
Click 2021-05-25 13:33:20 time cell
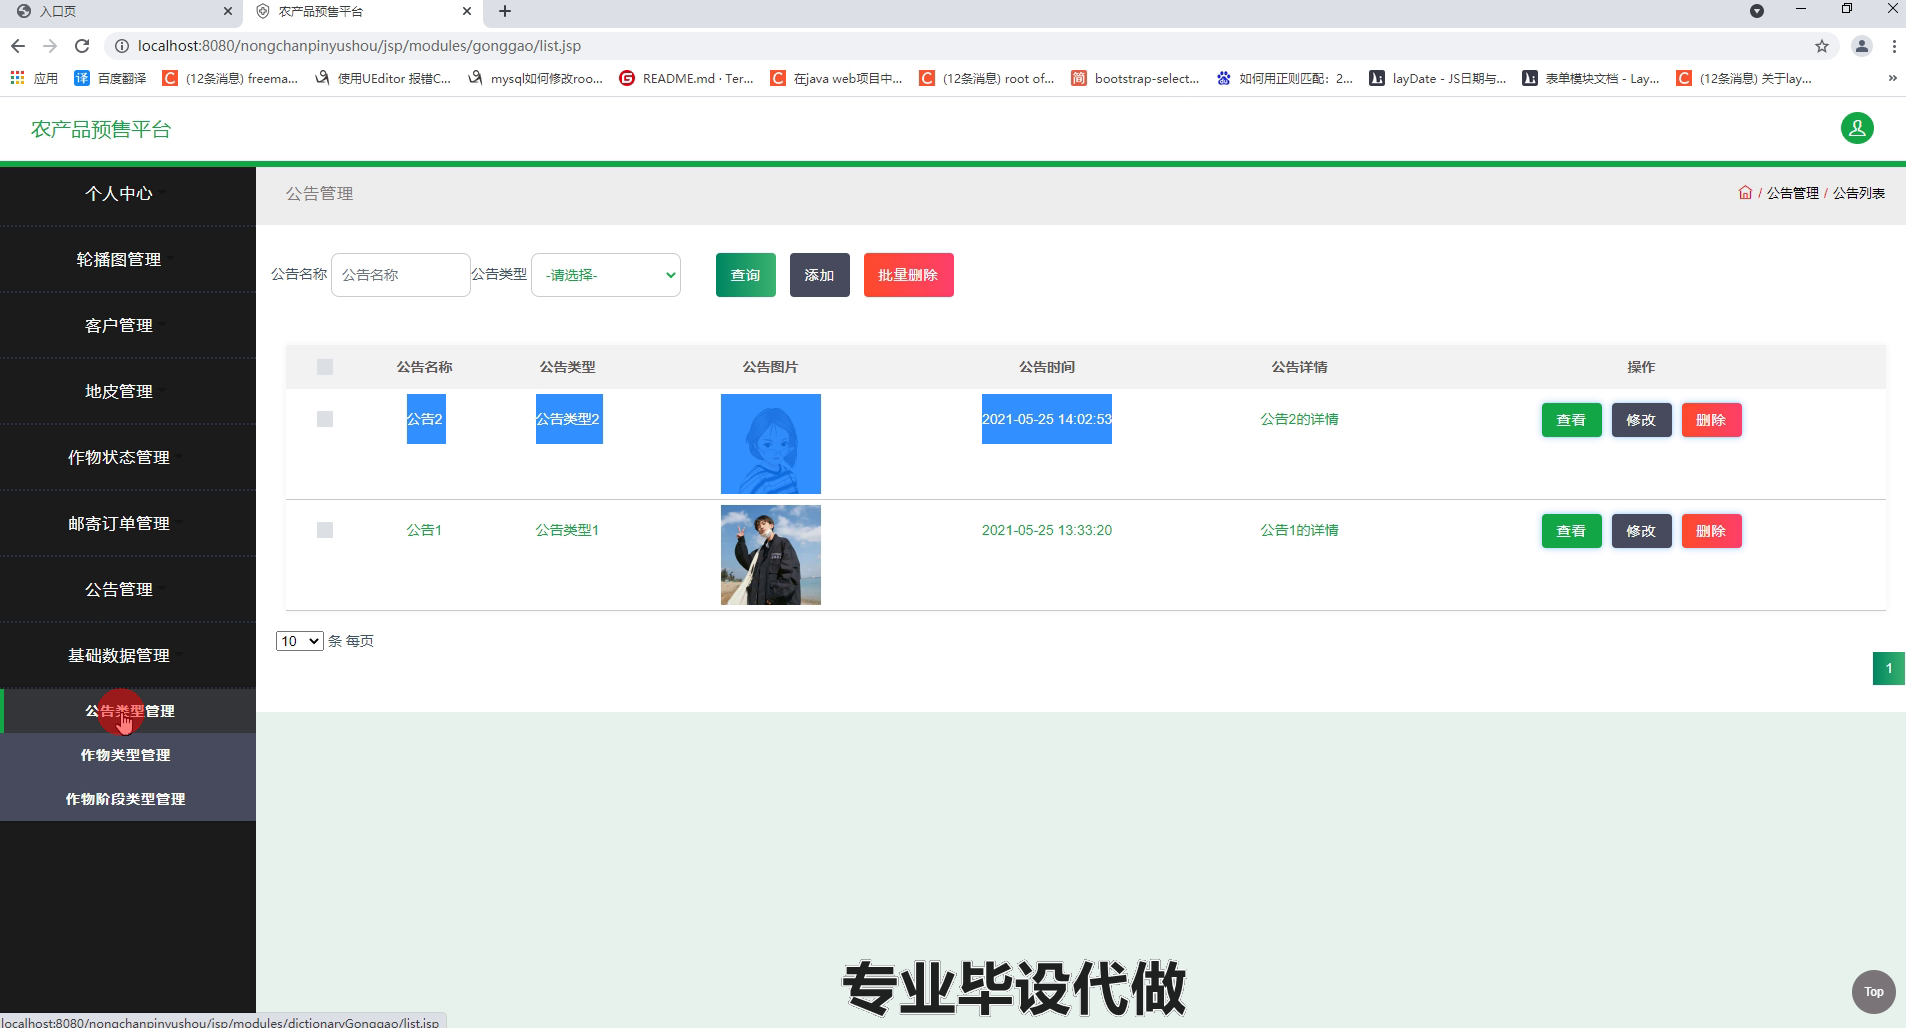1046,530
